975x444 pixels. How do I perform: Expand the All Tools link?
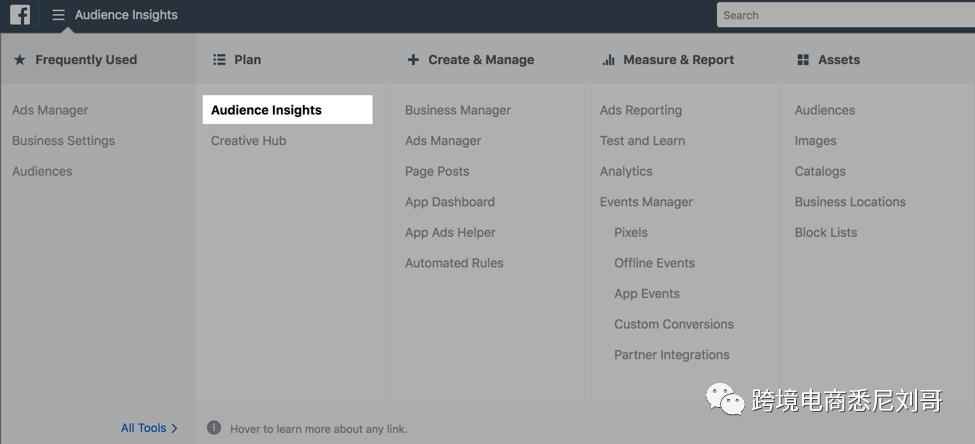149,428
